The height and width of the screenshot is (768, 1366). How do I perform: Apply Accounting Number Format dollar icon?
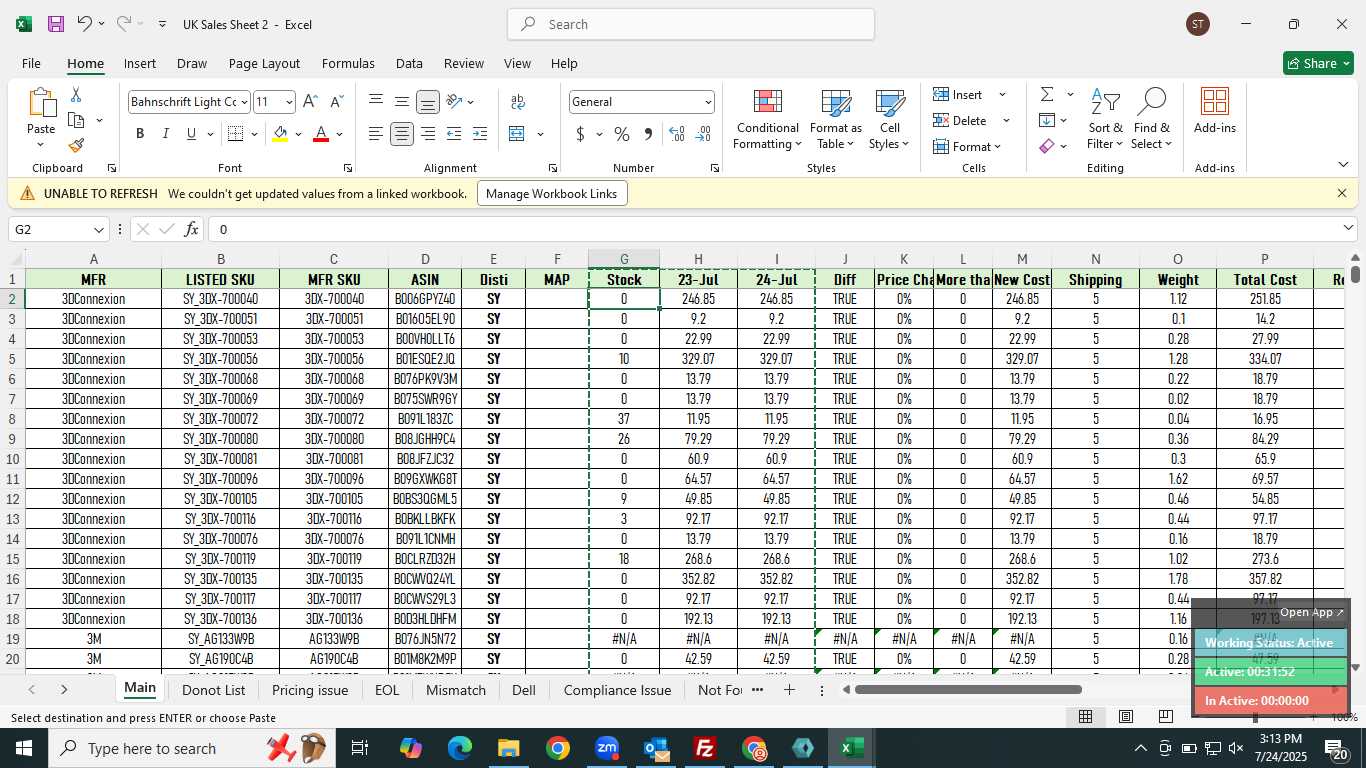(x=581, y=134)
